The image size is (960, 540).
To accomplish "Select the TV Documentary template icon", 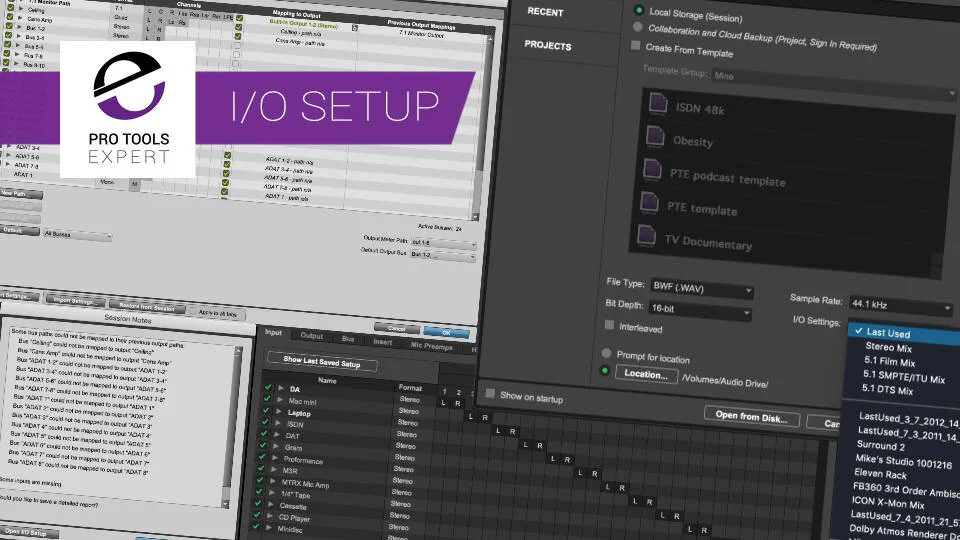I will pyautogui.click(x=646, y=236).
